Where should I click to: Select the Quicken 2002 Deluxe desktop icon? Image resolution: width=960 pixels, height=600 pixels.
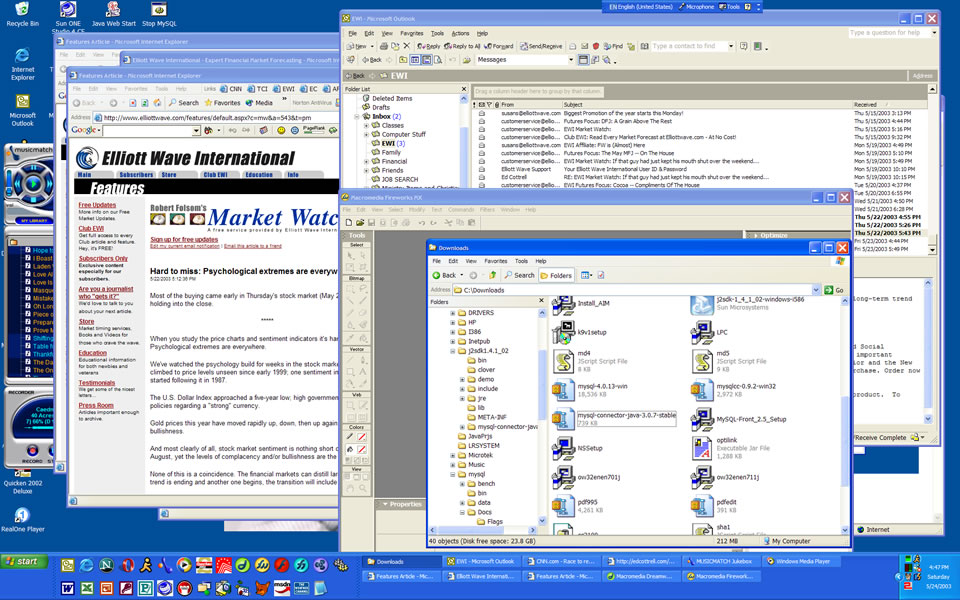coord(23,482)
